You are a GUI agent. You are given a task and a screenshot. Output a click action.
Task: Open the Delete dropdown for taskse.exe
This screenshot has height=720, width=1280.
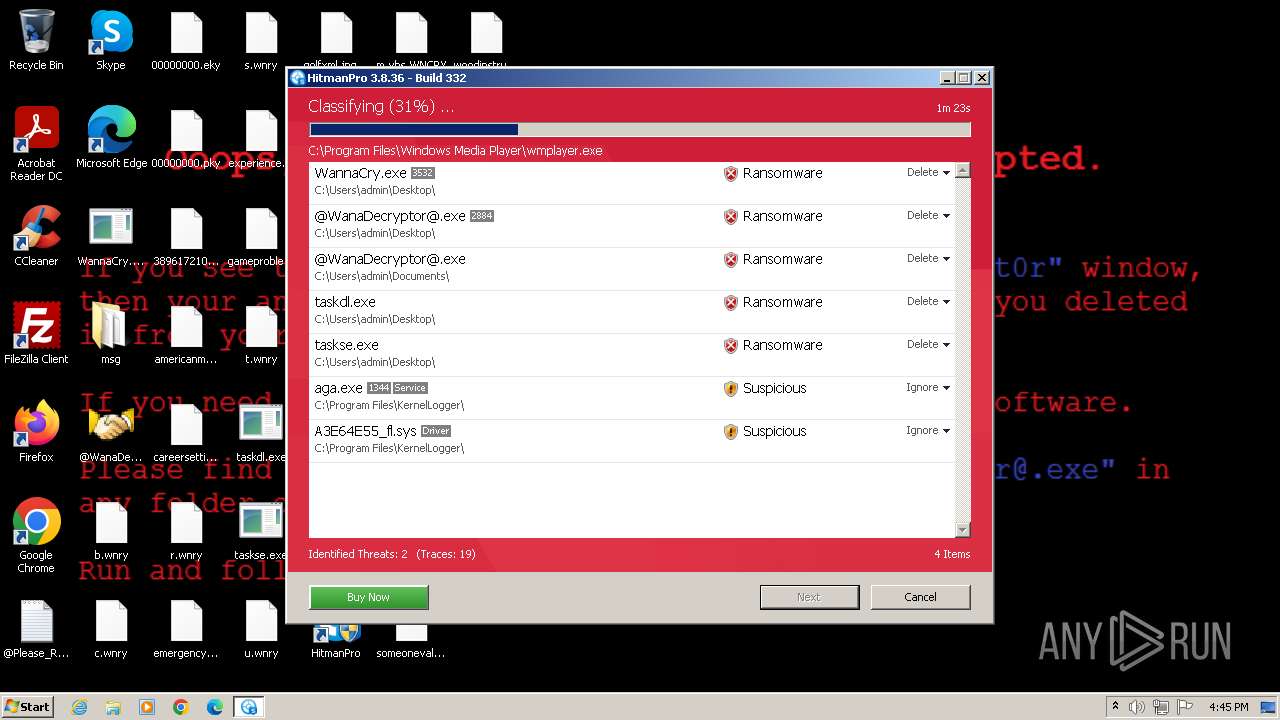click(x=928, y=344)
